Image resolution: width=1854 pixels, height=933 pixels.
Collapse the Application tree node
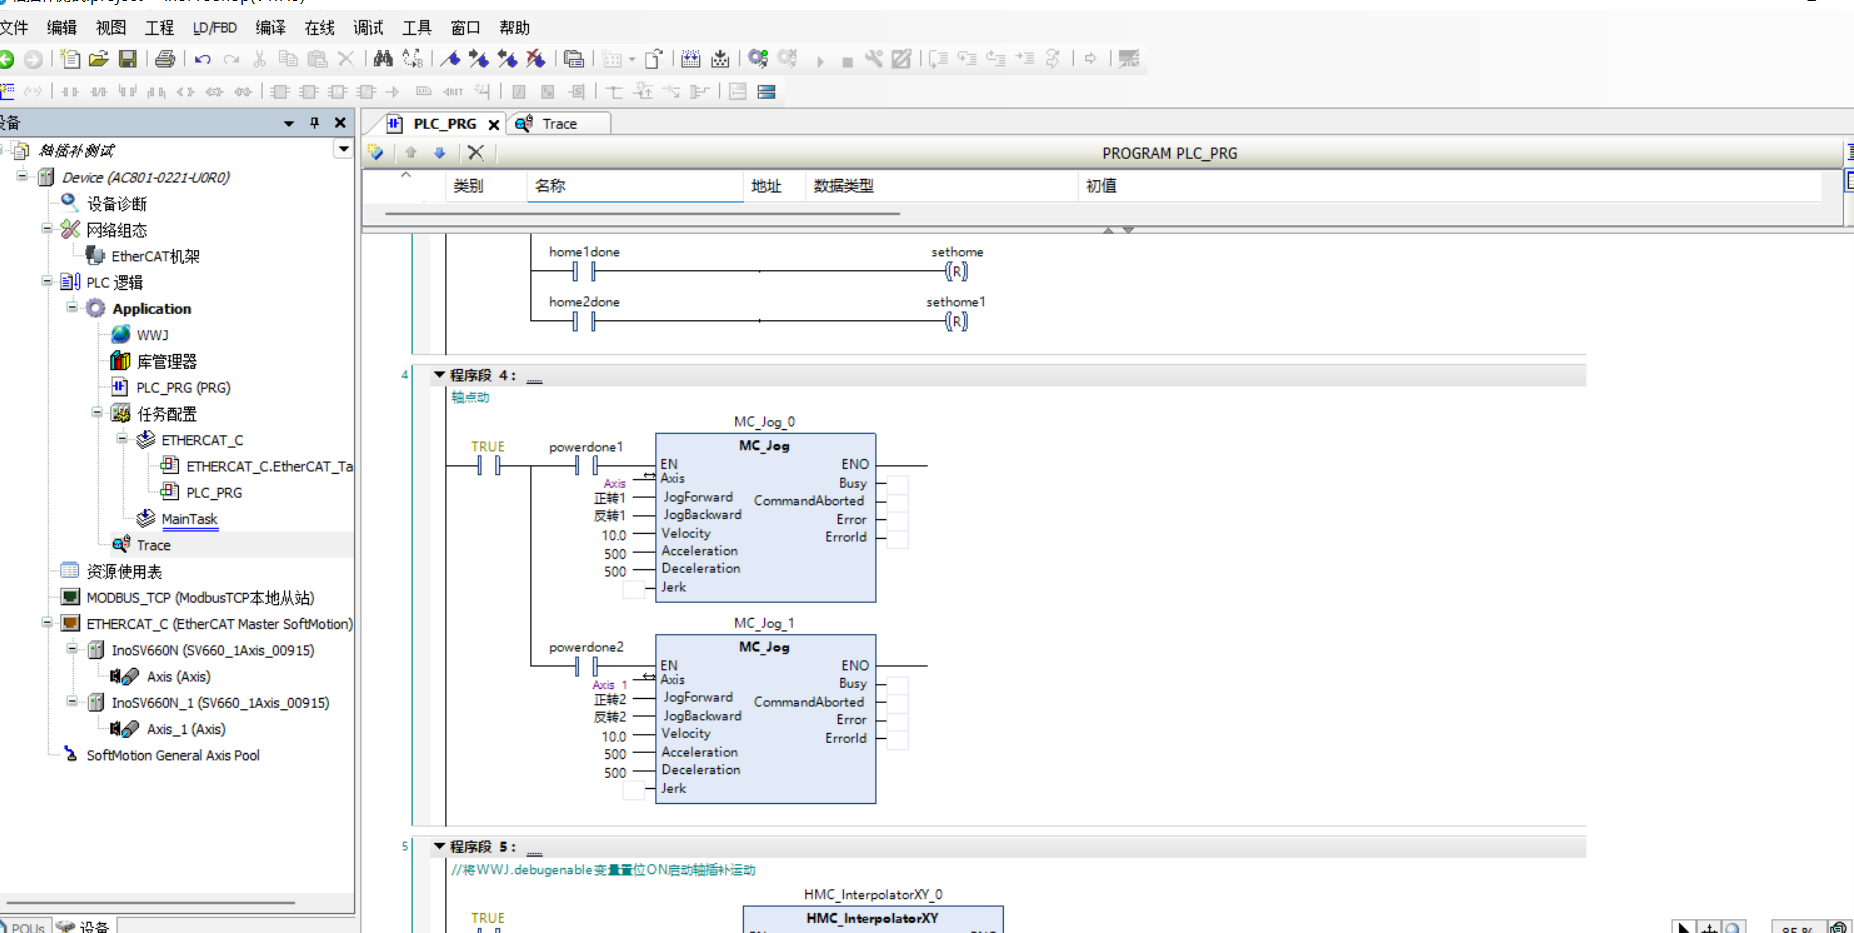72,307
